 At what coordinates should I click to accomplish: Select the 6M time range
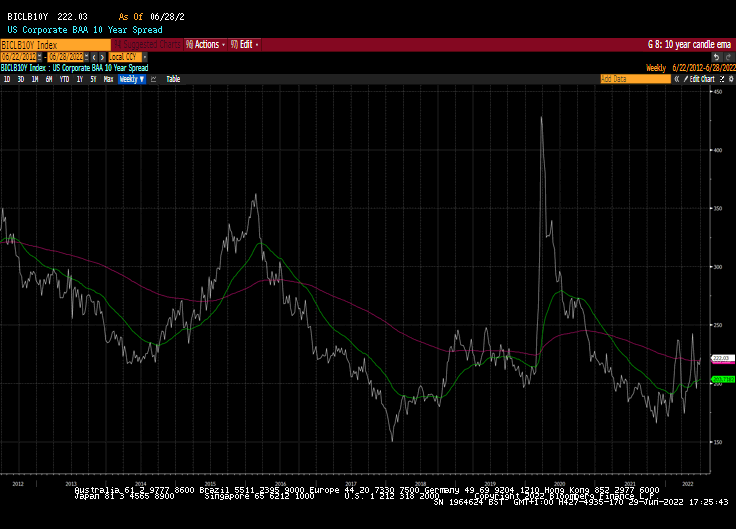point(49,79)
